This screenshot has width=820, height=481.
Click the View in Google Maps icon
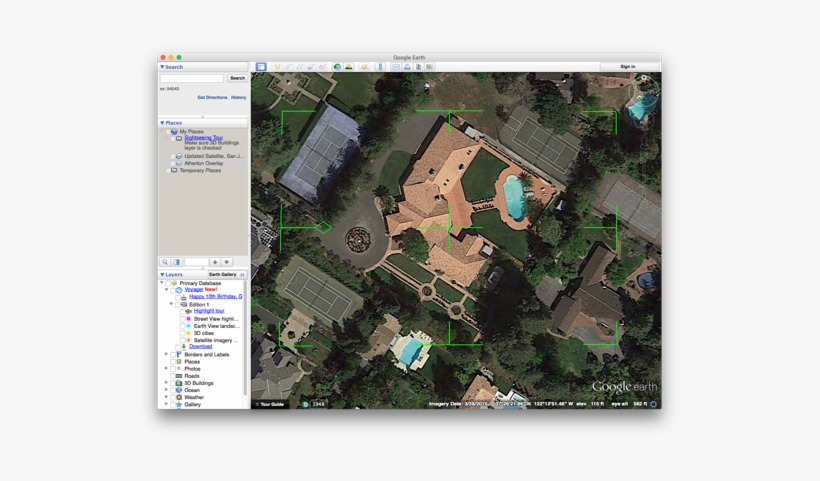coord(429,67)
